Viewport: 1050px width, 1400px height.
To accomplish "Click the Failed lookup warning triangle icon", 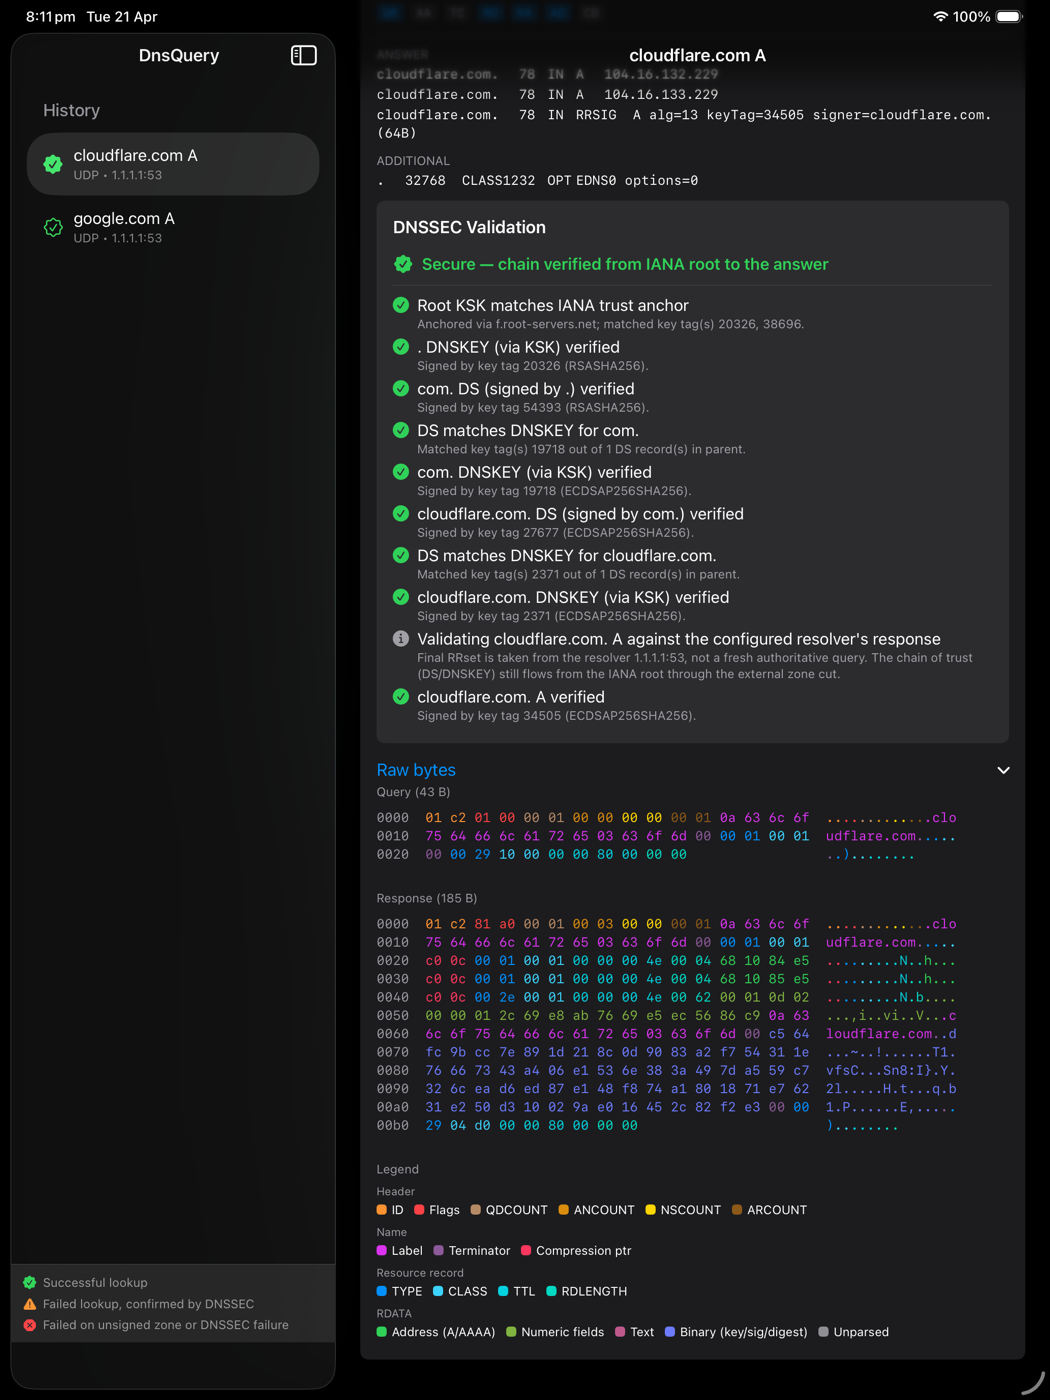I will [30, 1304].
